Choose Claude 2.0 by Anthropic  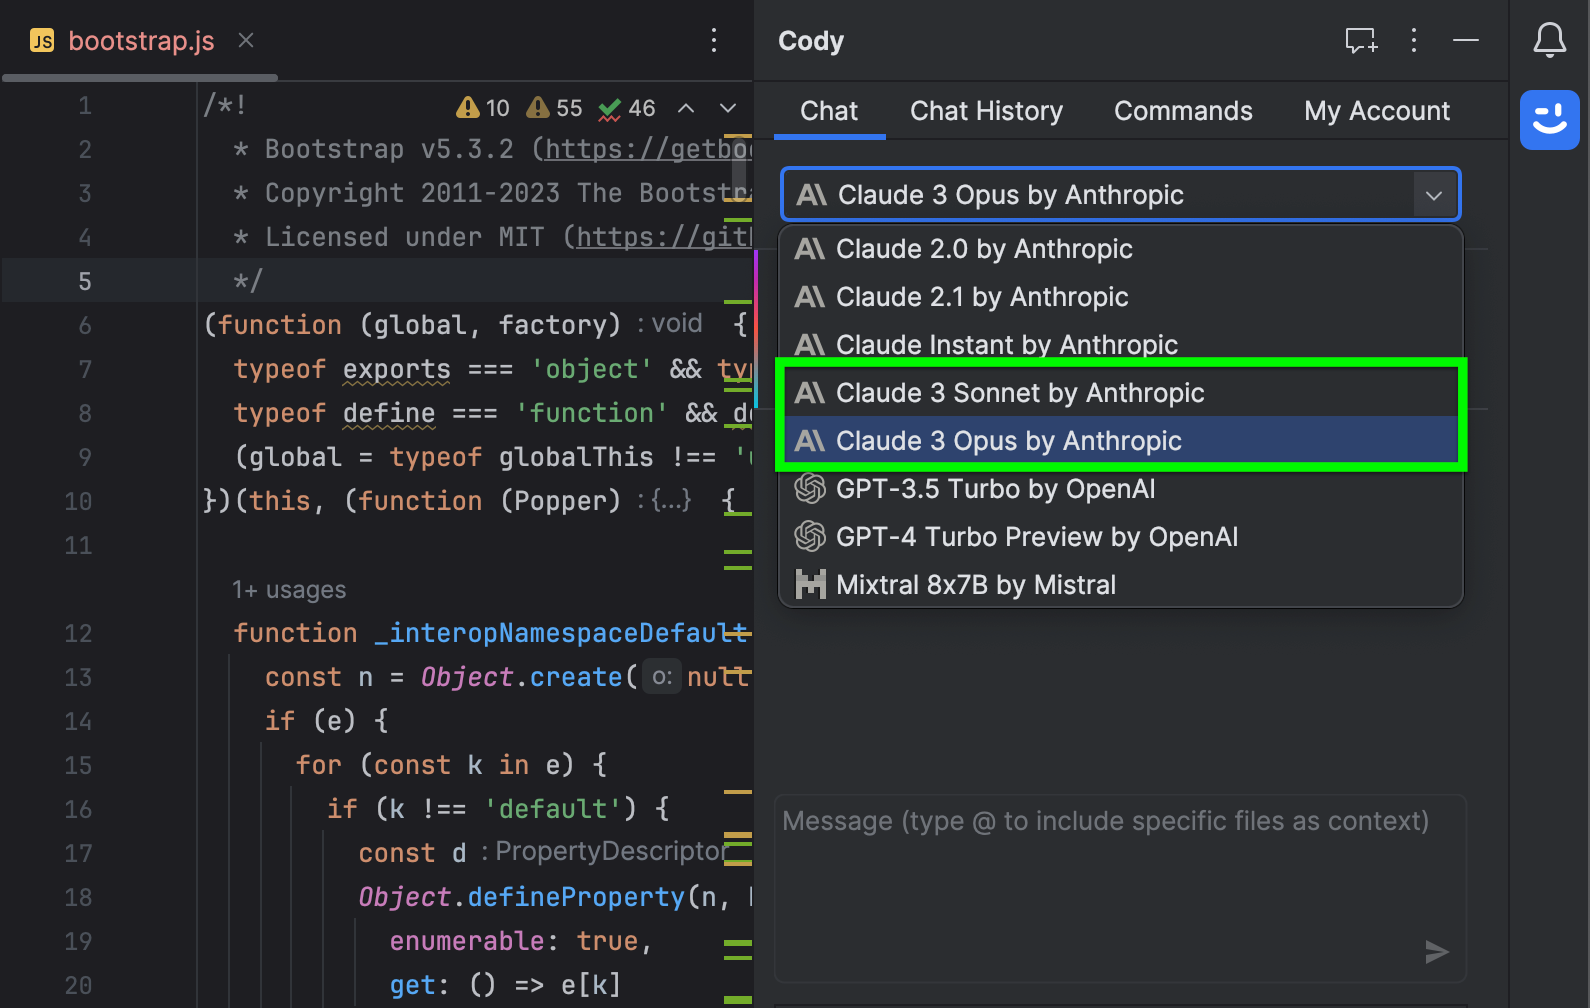click(x=1120, y=249)
